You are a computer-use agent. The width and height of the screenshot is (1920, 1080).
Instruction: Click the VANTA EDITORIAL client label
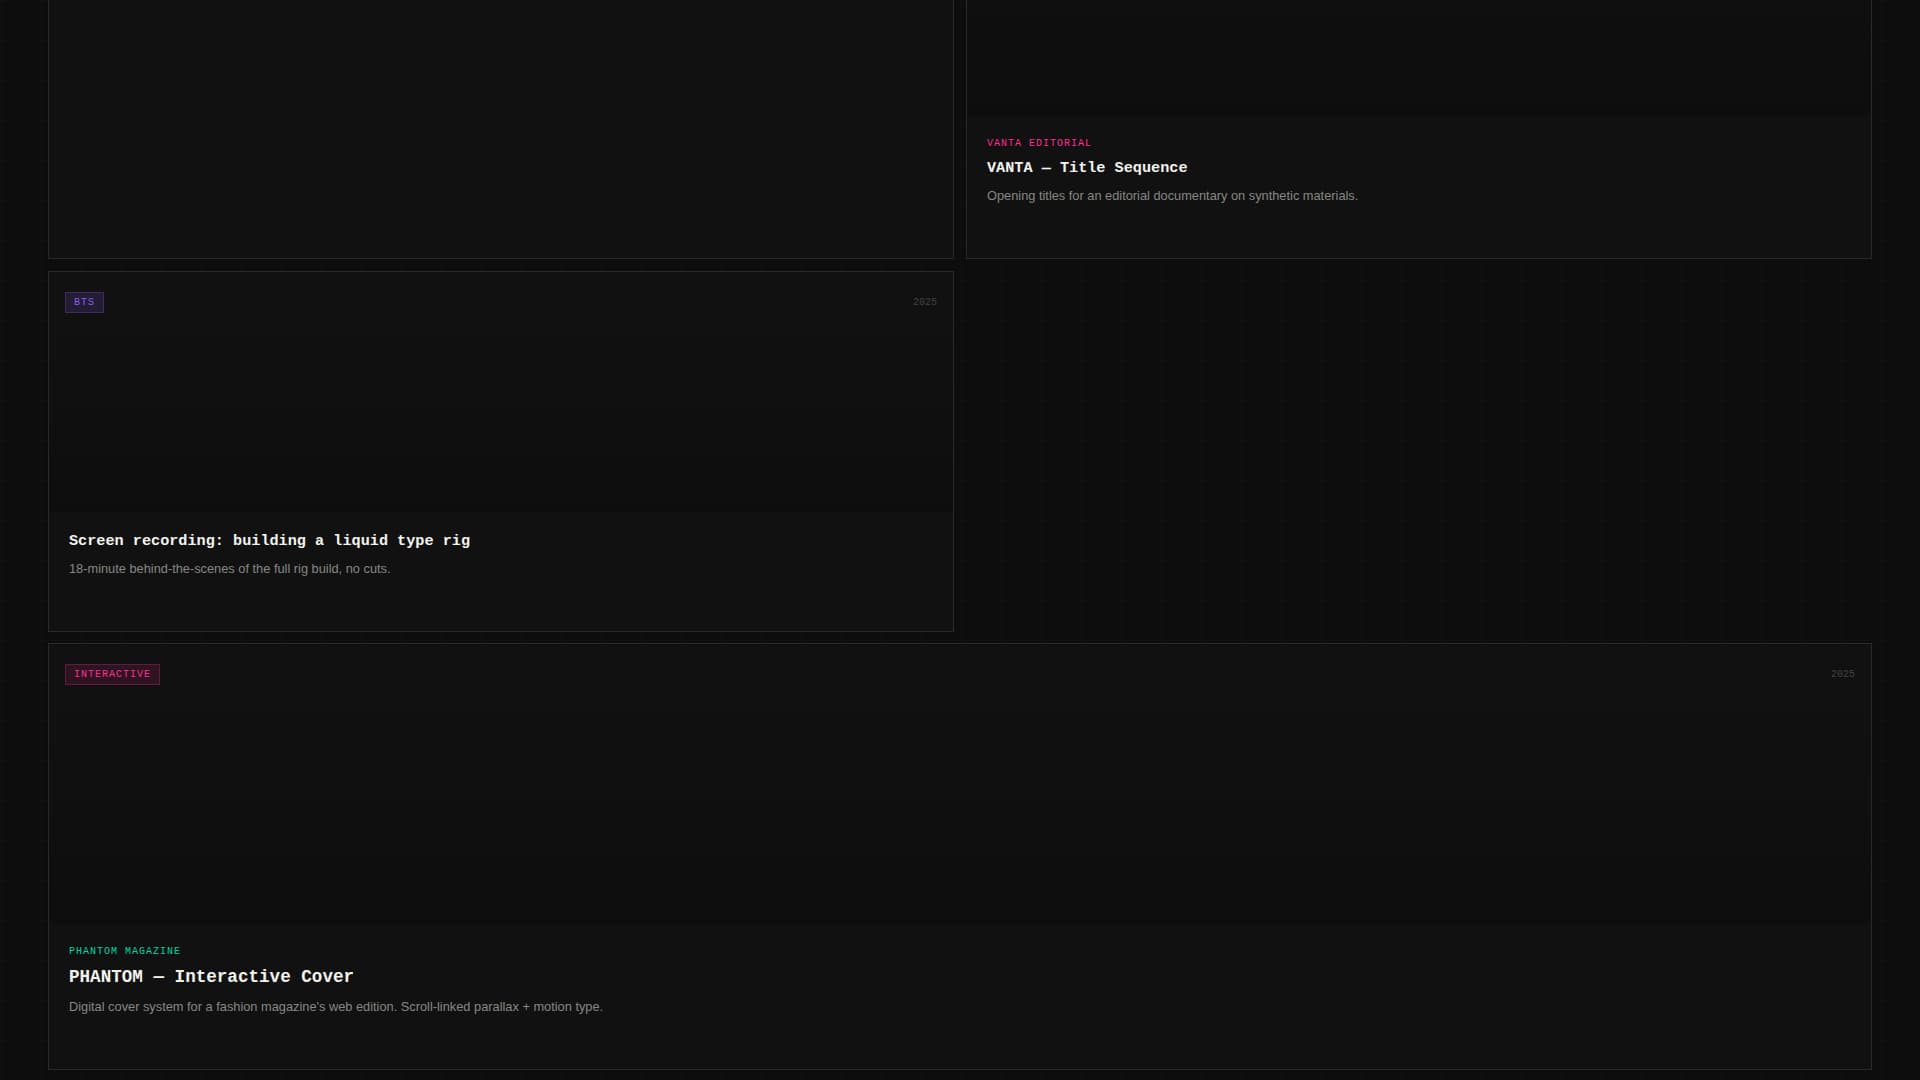[x=1039, y=143]
